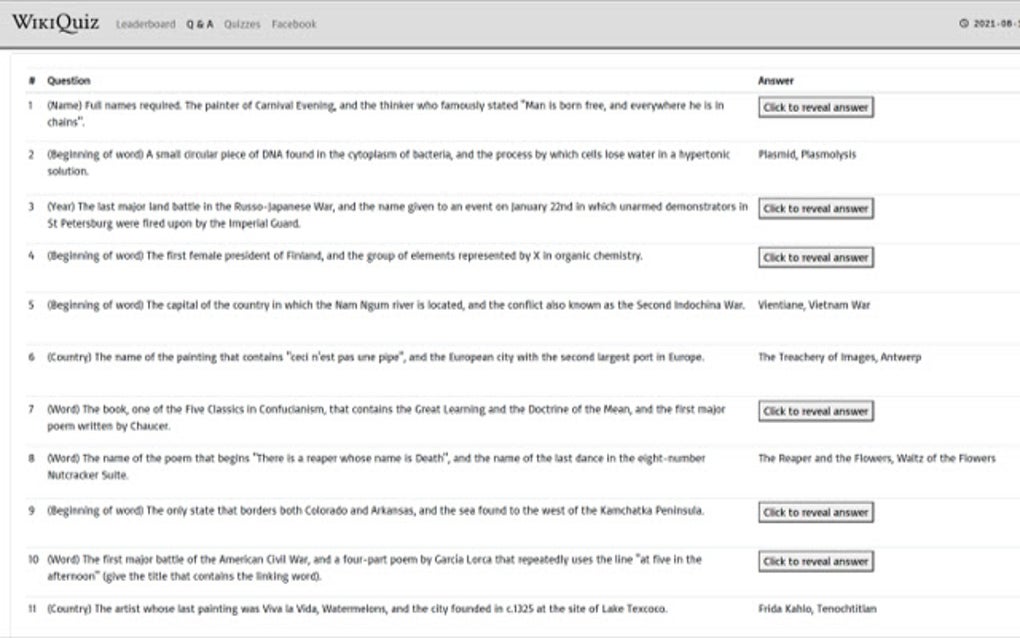Reveal answer for question 1
Image resolution: width=1020 pixels, height=638 pixels.
[x=815, y=108]
